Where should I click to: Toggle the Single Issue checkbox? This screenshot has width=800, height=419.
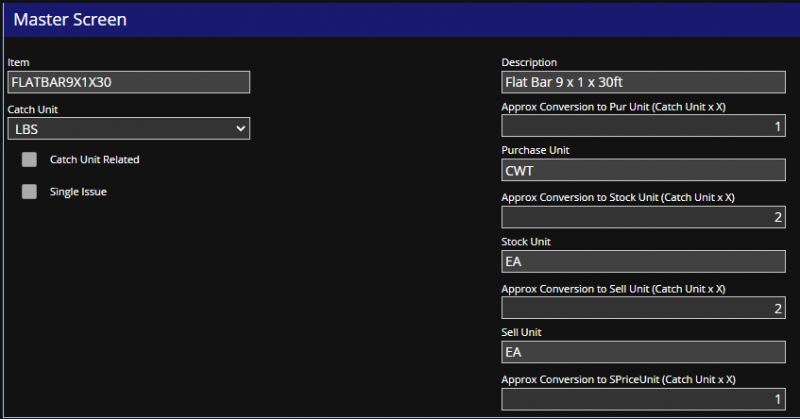[29, 191]
